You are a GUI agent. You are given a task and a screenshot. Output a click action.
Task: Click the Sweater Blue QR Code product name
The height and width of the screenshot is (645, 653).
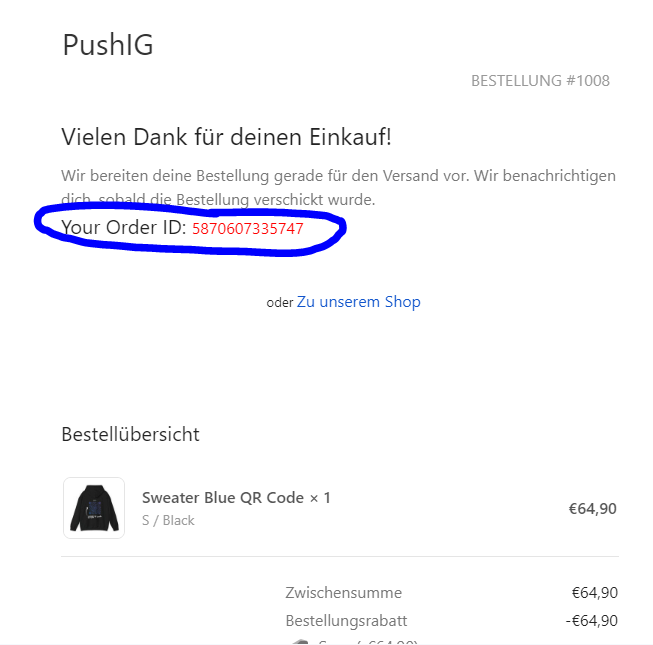coord(223,498)
